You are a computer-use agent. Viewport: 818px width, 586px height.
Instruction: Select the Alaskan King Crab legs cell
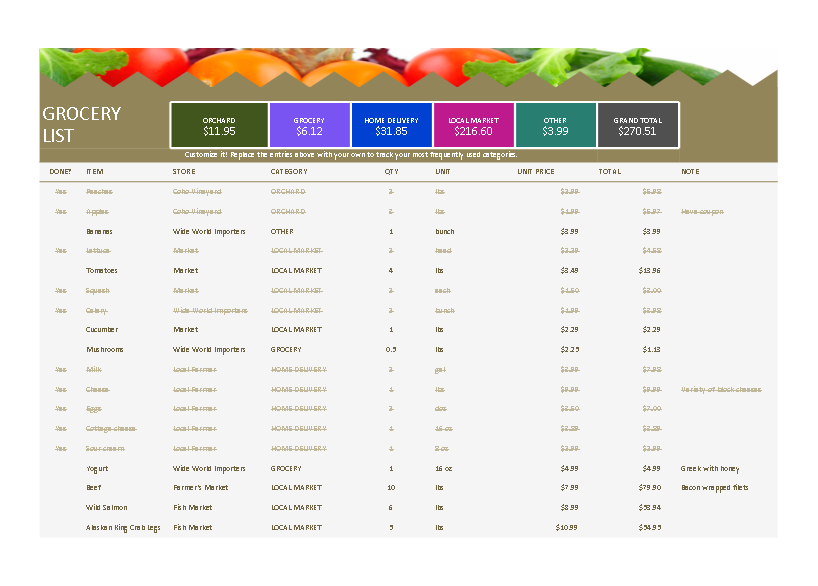[x=123, y=528]
